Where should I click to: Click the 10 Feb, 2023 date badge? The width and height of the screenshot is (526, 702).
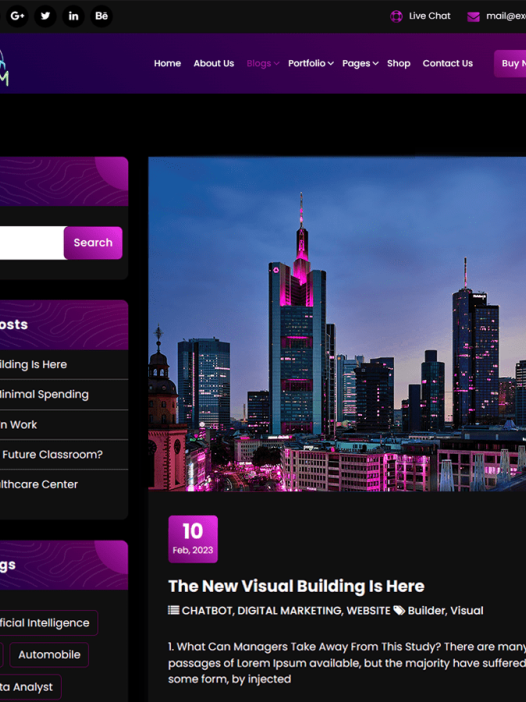coord(193,539)
